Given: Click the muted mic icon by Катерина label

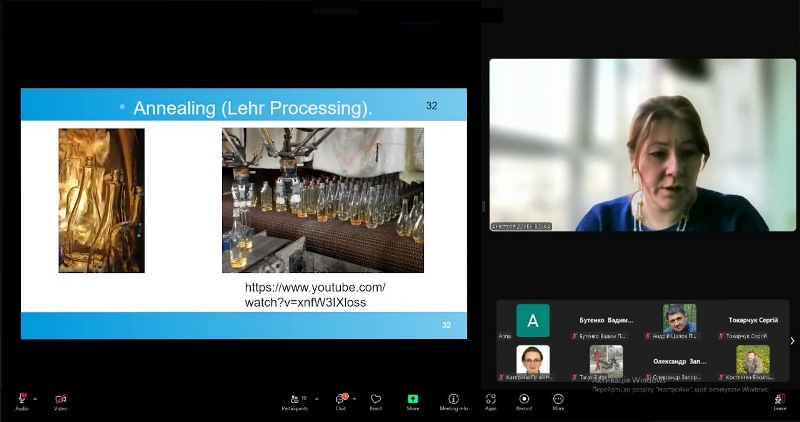Looking at the screenshot, I should click(501, 378).
